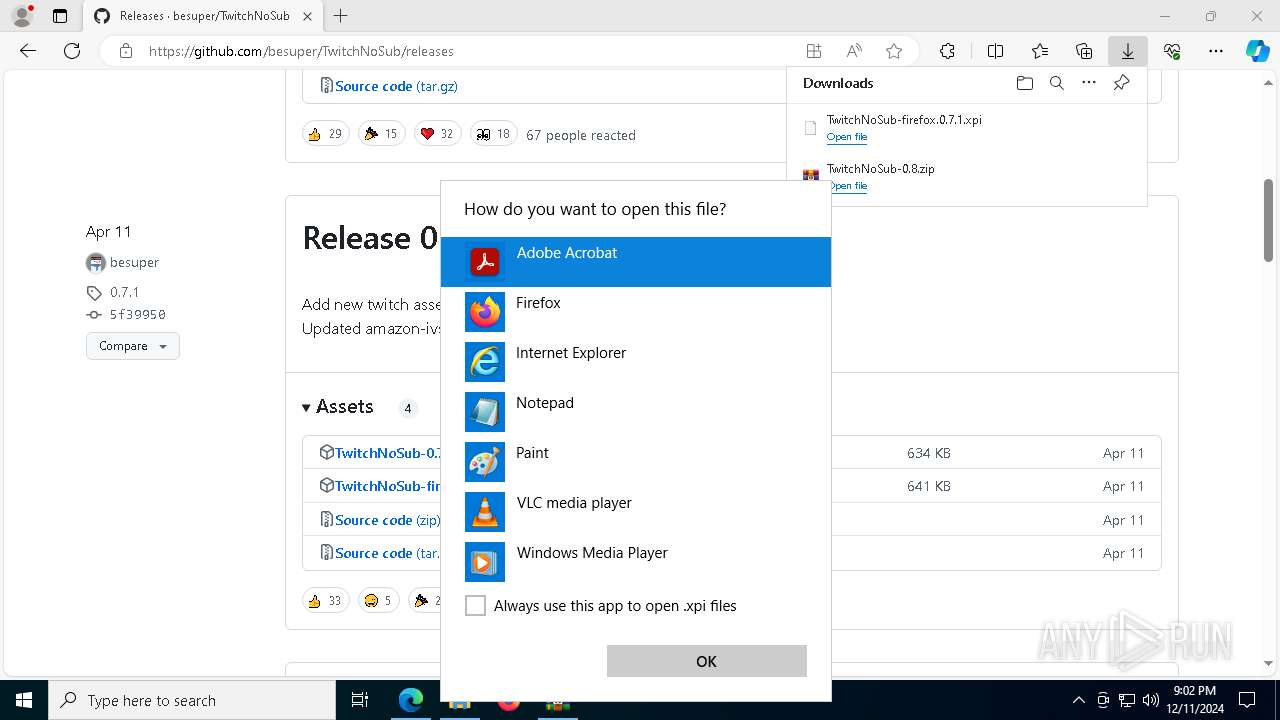1280x720 pixels.
Task: Pick Notepad to open the file
Action: pos(636,412)
